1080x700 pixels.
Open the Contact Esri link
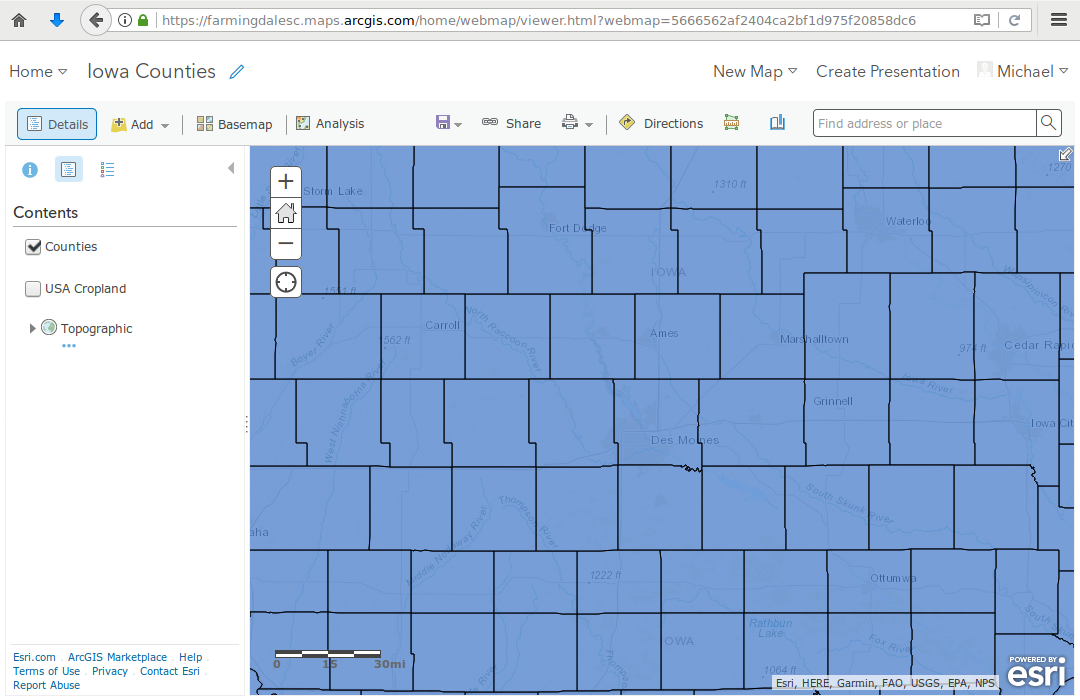169,671
